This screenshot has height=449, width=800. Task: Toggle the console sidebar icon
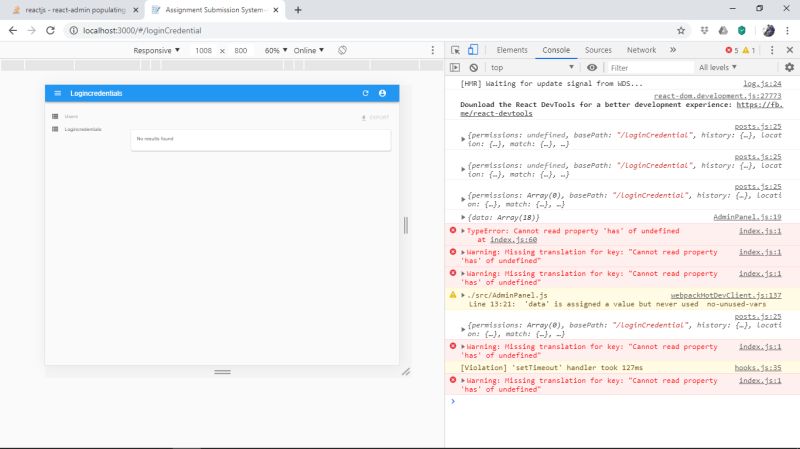455,67
